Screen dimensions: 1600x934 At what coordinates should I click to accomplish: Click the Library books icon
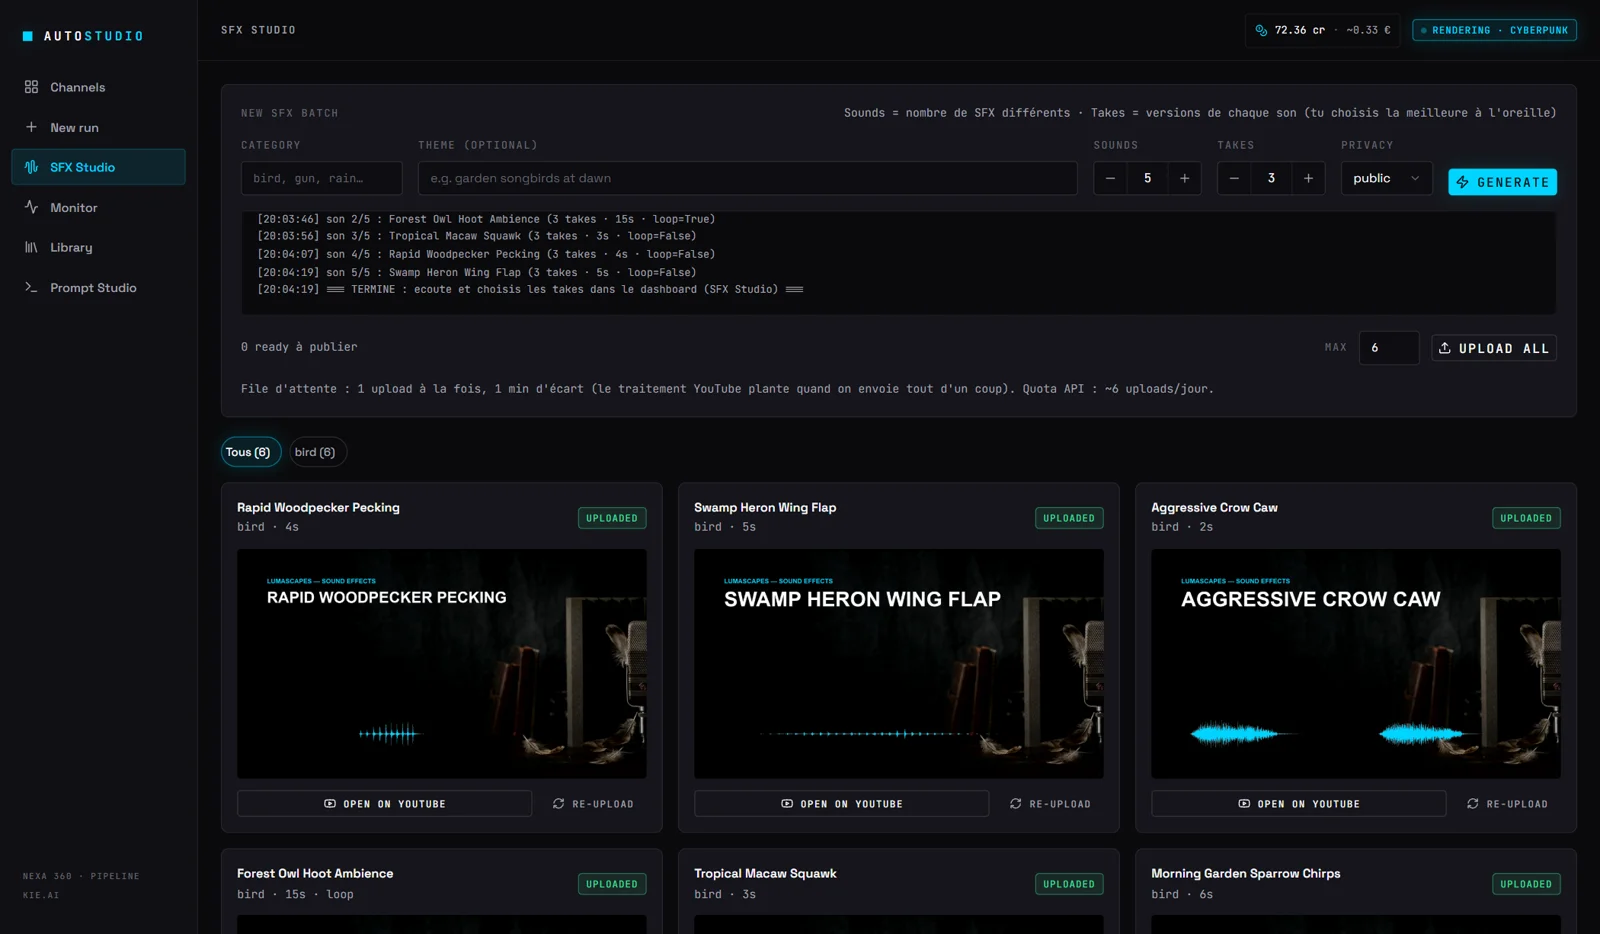(x=31, y=247)
